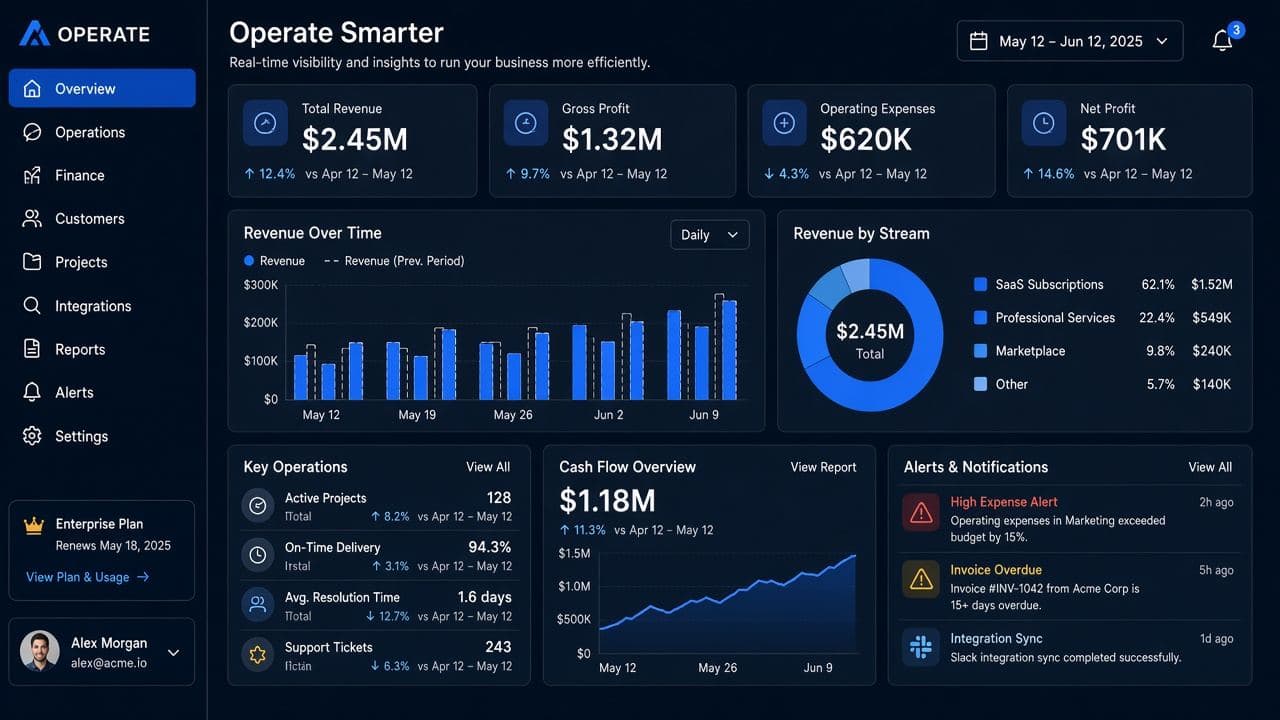Toggle the Revenue legend dot
The image size is (1280, 720).
tap(249, 261)
